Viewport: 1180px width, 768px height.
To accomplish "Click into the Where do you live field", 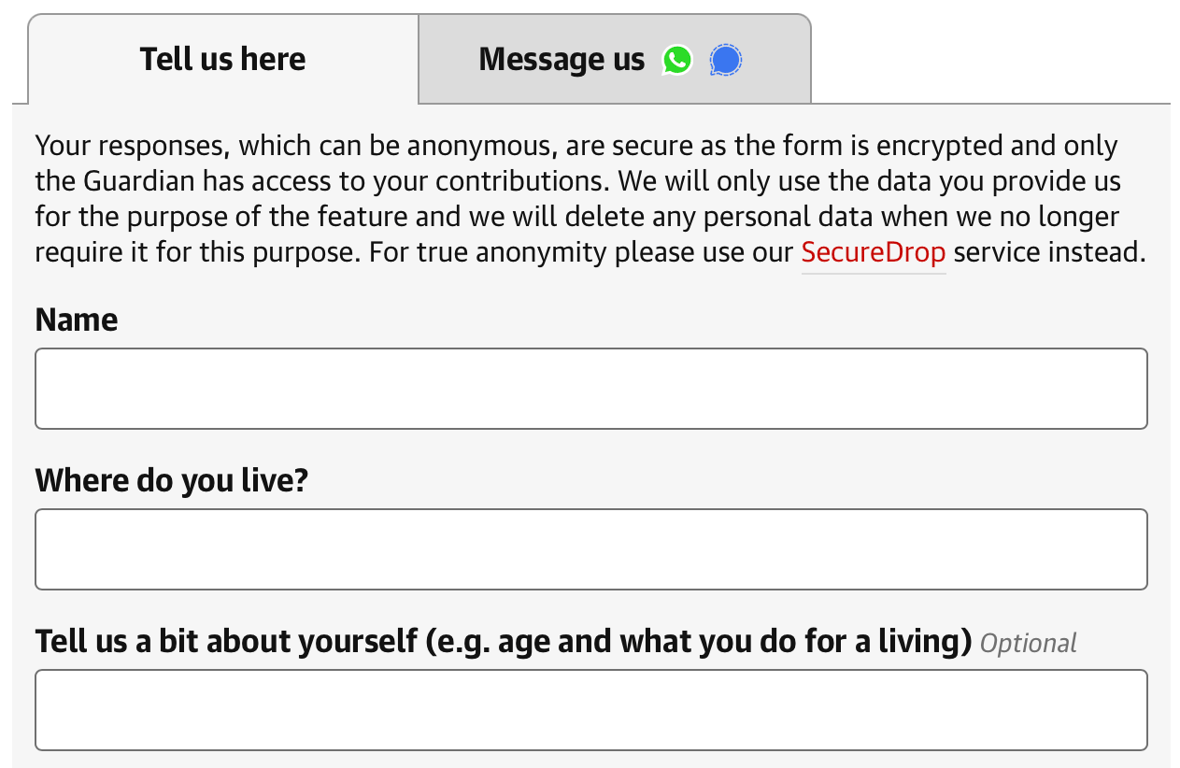I will (x=590, y=549).
